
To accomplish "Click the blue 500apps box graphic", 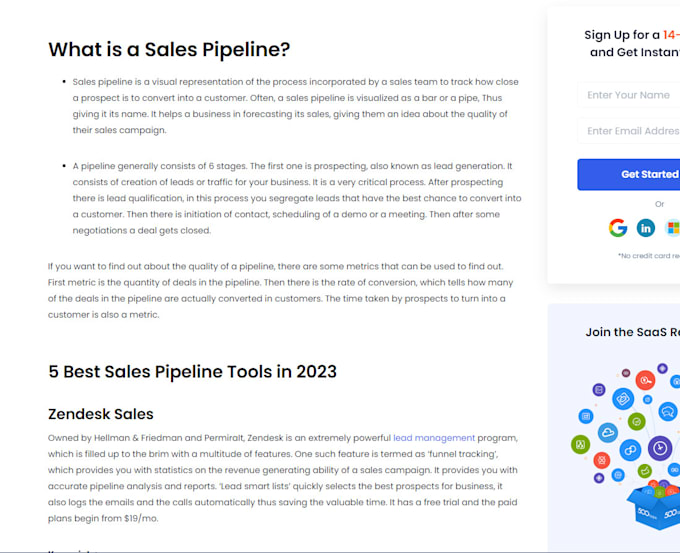I will point(651,508).
